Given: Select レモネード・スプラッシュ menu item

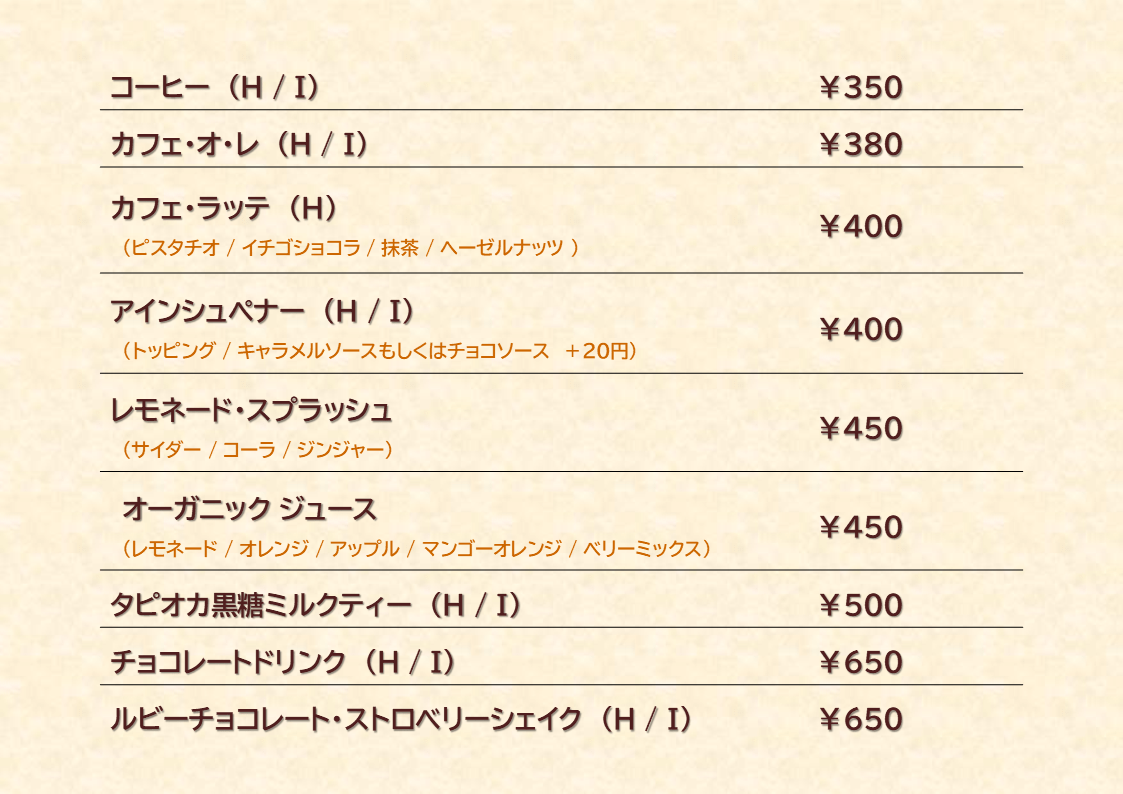Looking at the screenshot, I should click(x=251, y=411).
